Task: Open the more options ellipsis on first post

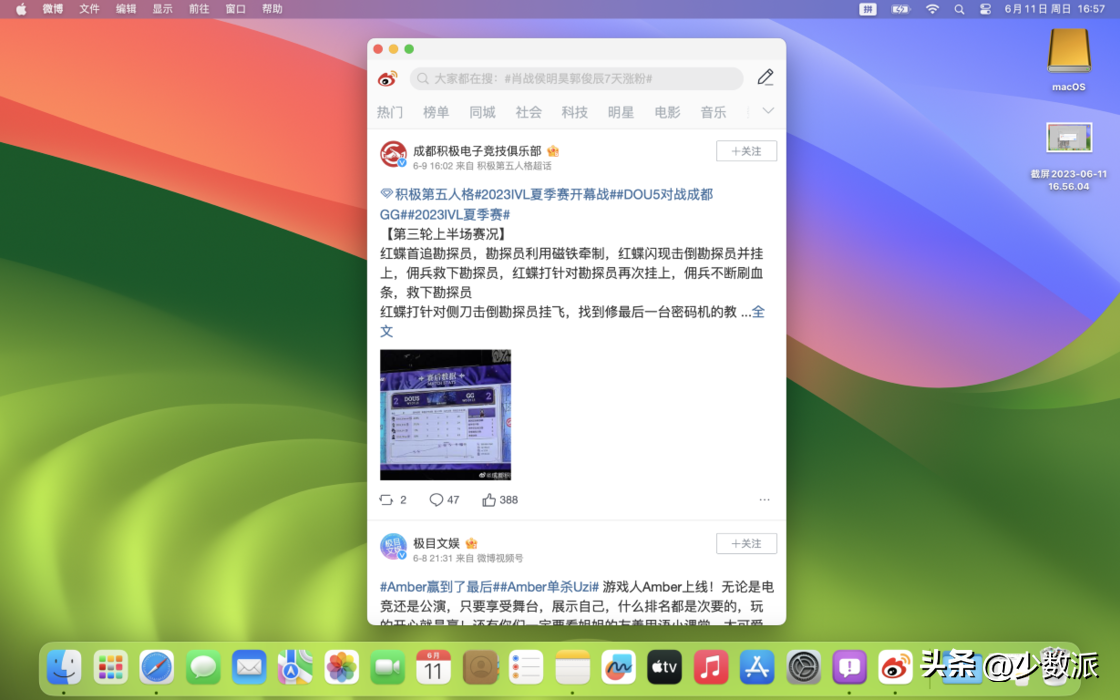Action: 764,500
